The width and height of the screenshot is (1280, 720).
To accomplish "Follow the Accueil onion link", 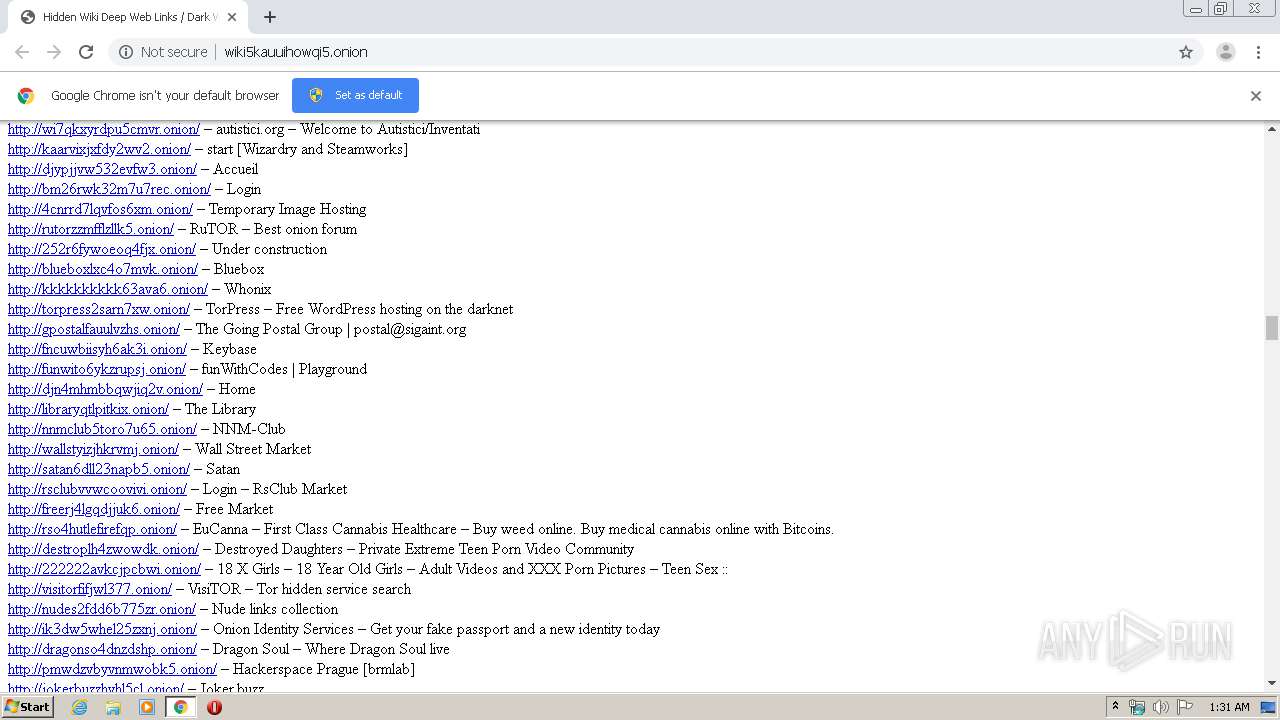I will 102,169.
